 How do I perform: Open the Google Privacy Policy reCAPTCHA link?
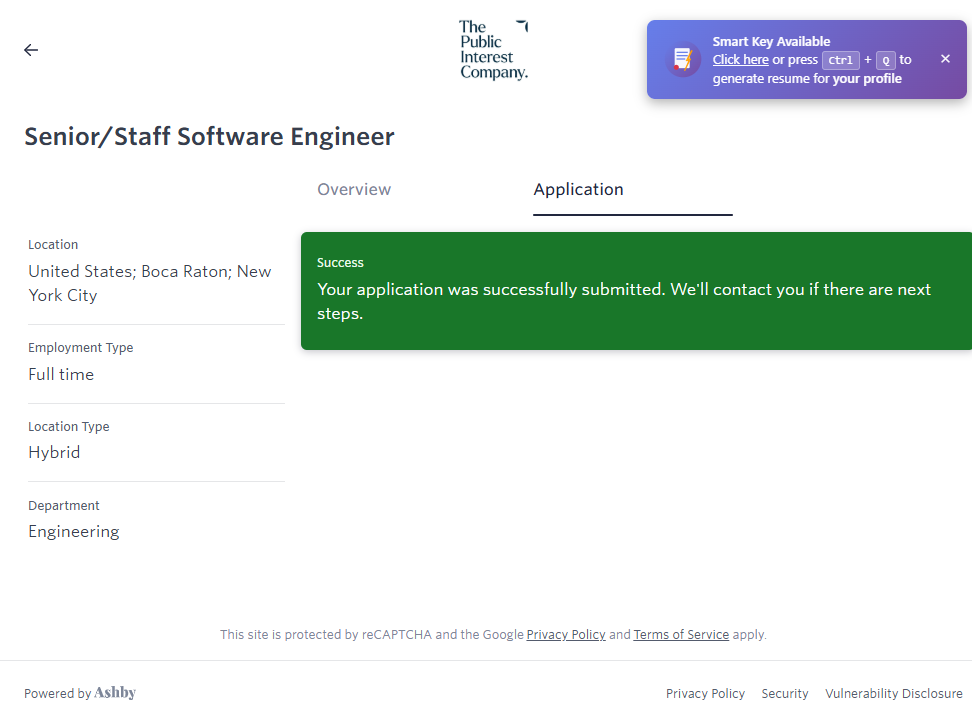(x=566, y=634)
